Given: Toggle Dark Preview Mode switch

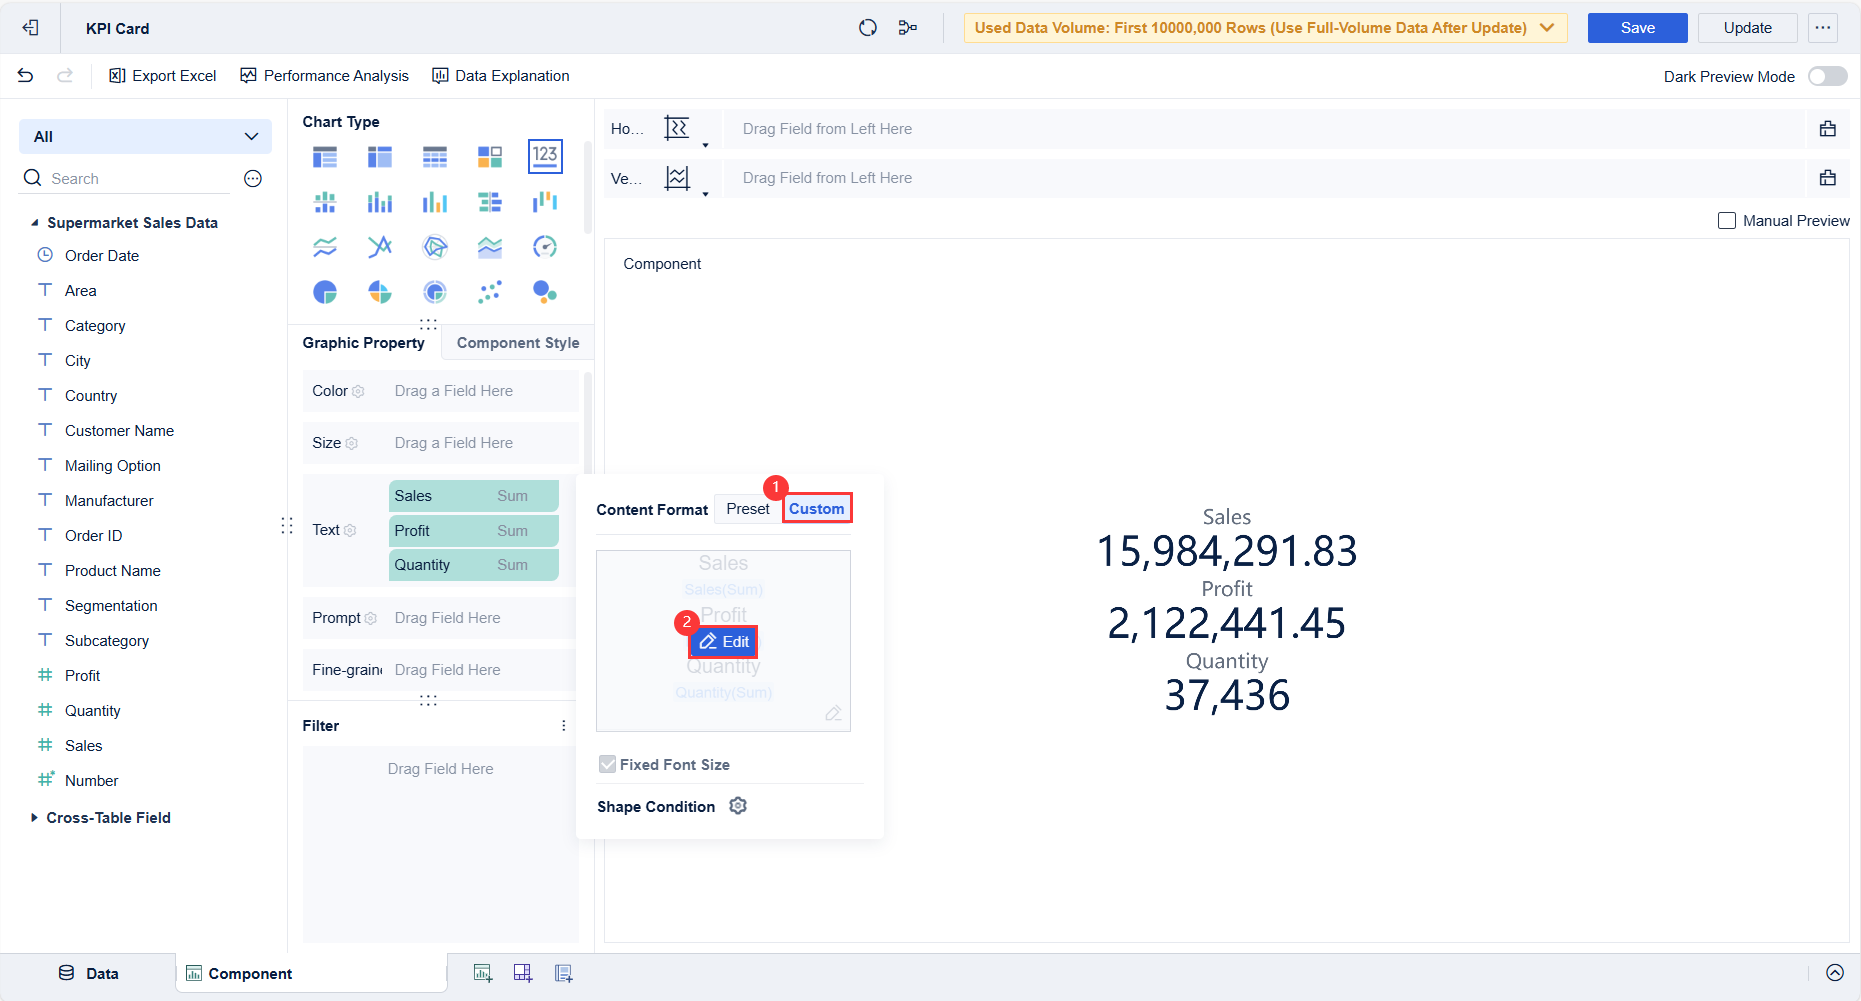Looking at the screenshot, I should coord(1826,75).
